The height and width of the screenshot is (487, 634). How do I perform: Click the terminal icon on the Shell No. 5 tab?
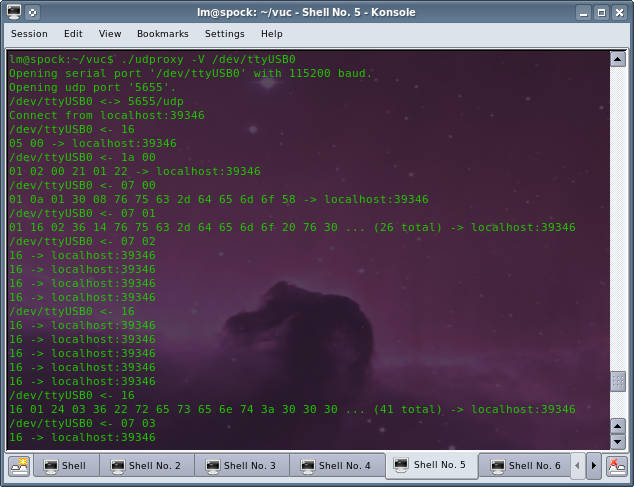point(401,464)
